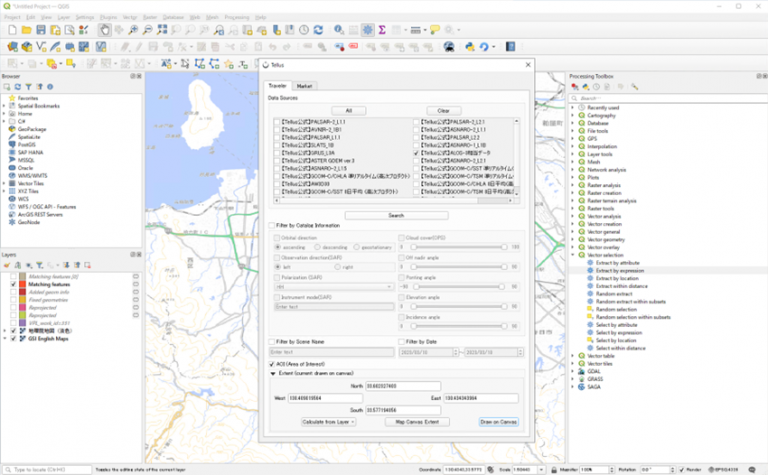Select the Pan Map hand tool
This screenshot has width=768, height=475.
pos(104,30)
